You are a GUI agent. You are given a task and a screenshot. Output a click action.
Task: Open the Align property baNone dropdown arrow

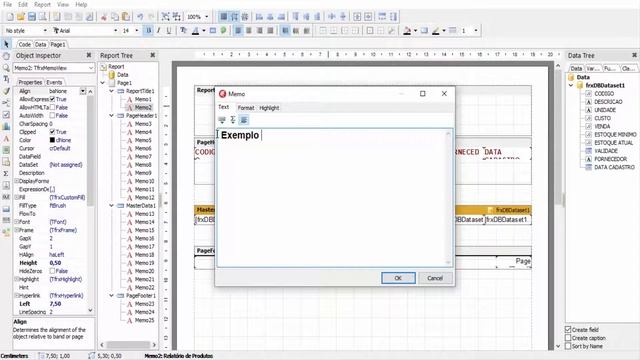click(83, 91)
